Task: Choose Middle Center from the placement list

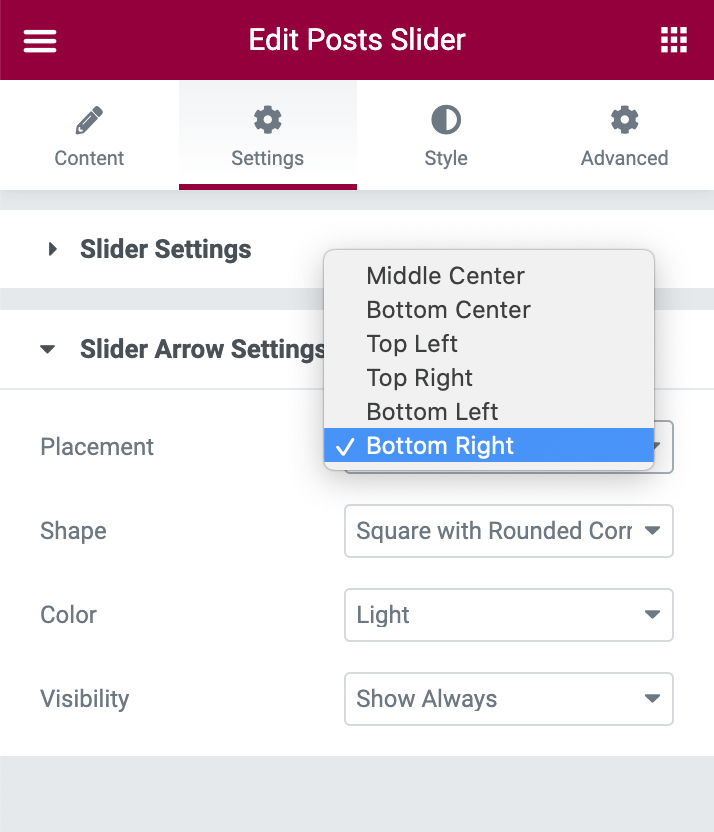Action: (x=445, y=276)
